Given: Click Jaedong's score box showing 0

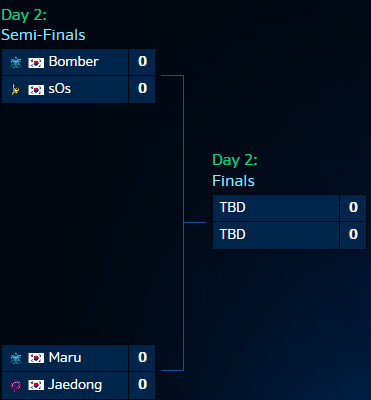Looking at the screenshot, I should [142, 385].
